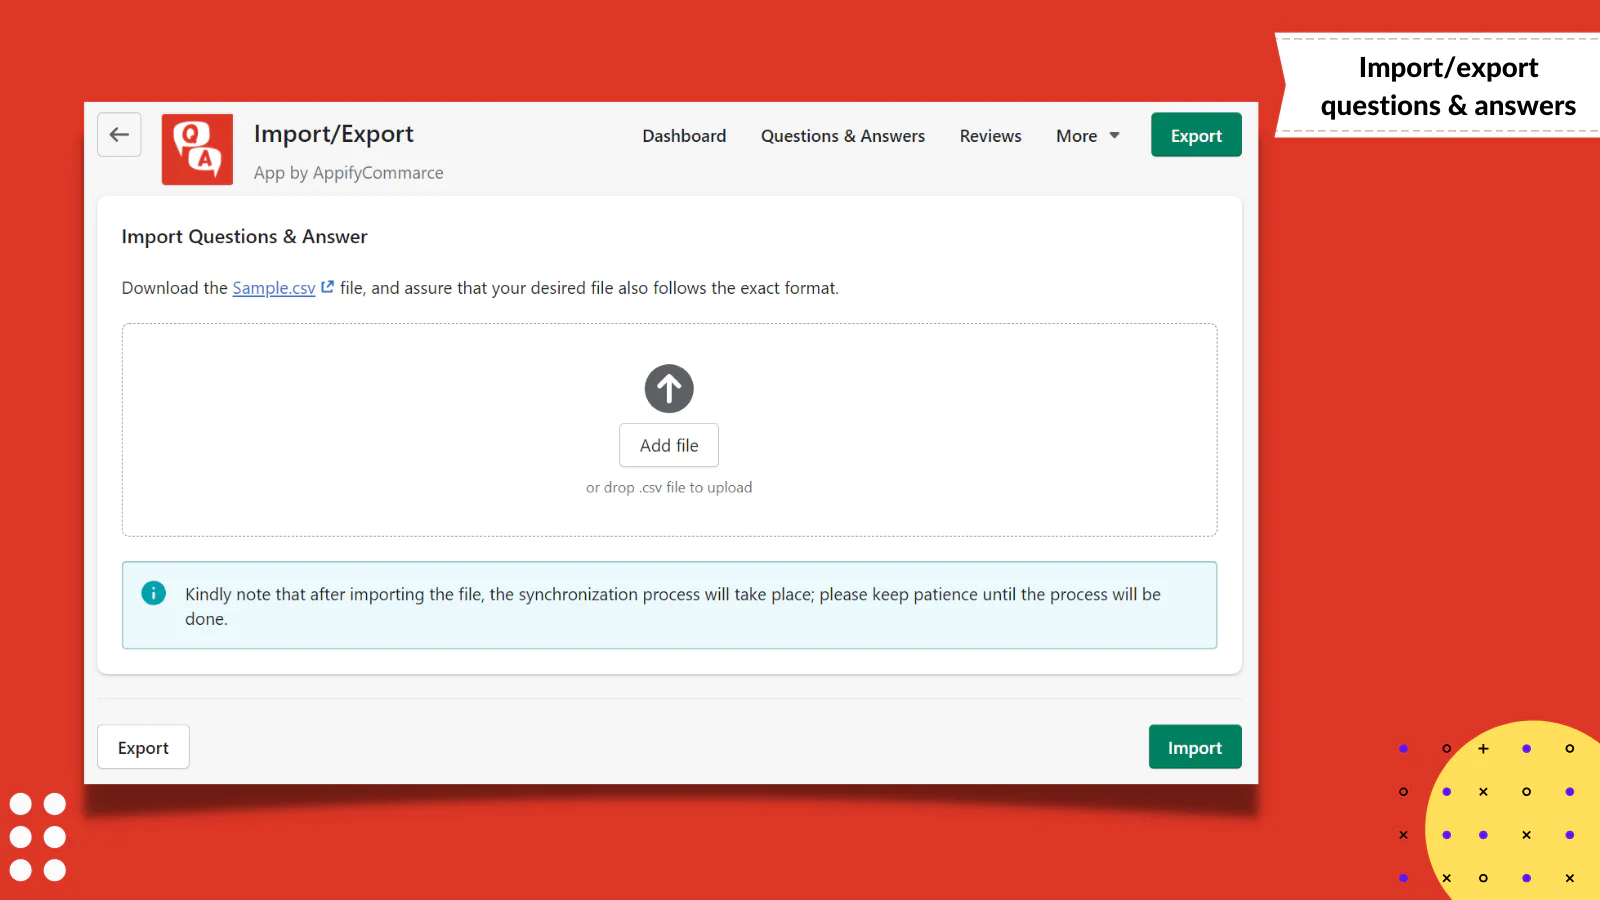Click the white Export button at bottom

(x=143, y=747)
